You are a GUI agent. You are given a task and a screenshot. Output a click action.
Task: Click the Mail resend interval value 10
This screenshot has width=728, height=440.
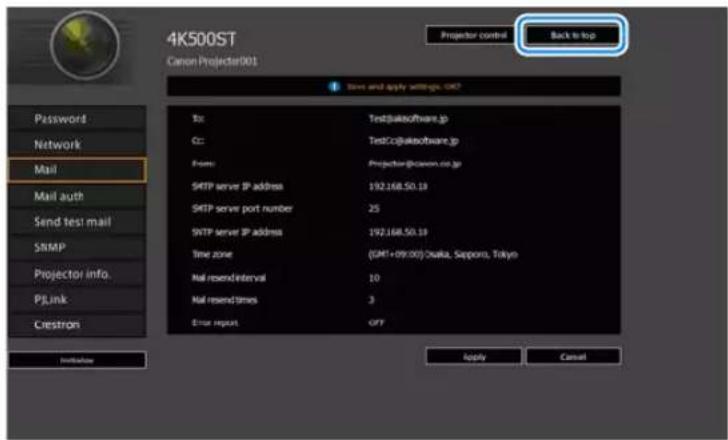click(x=374, y=278)
